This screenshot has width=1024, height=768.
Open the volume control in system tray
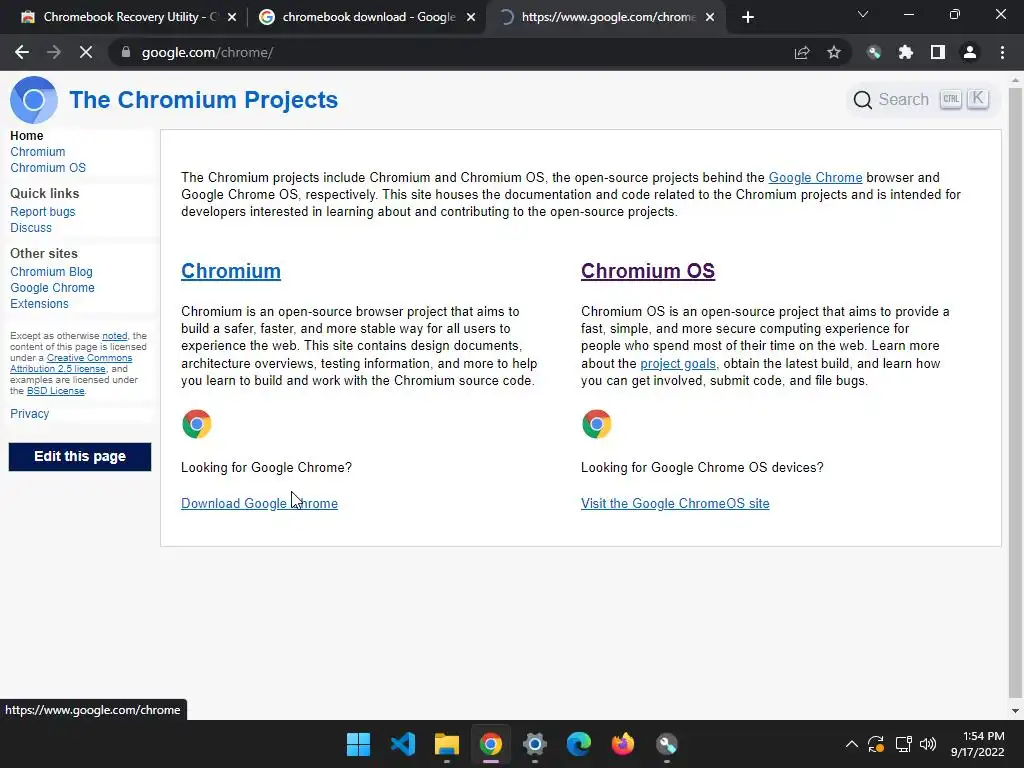(928, 744)
